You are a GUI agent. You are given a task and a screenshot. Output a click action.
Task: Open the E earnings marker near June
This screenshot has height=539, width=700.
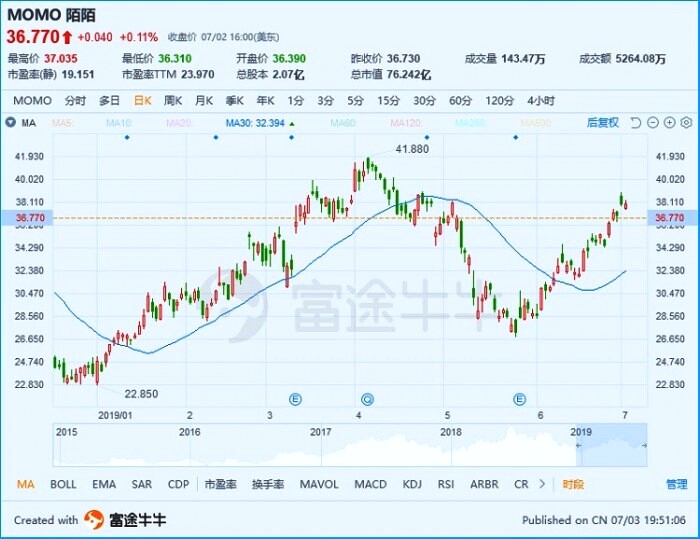pyautogui.click(x=519, y=399)
